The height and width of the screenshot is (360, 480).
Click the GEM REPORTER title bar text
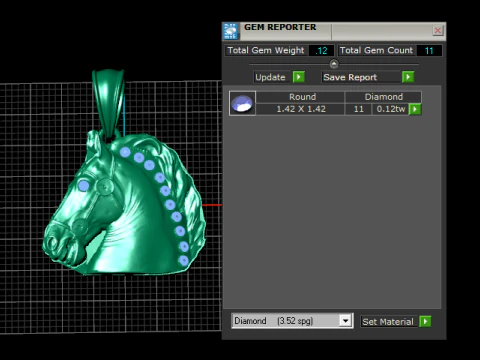pos(280,27)
